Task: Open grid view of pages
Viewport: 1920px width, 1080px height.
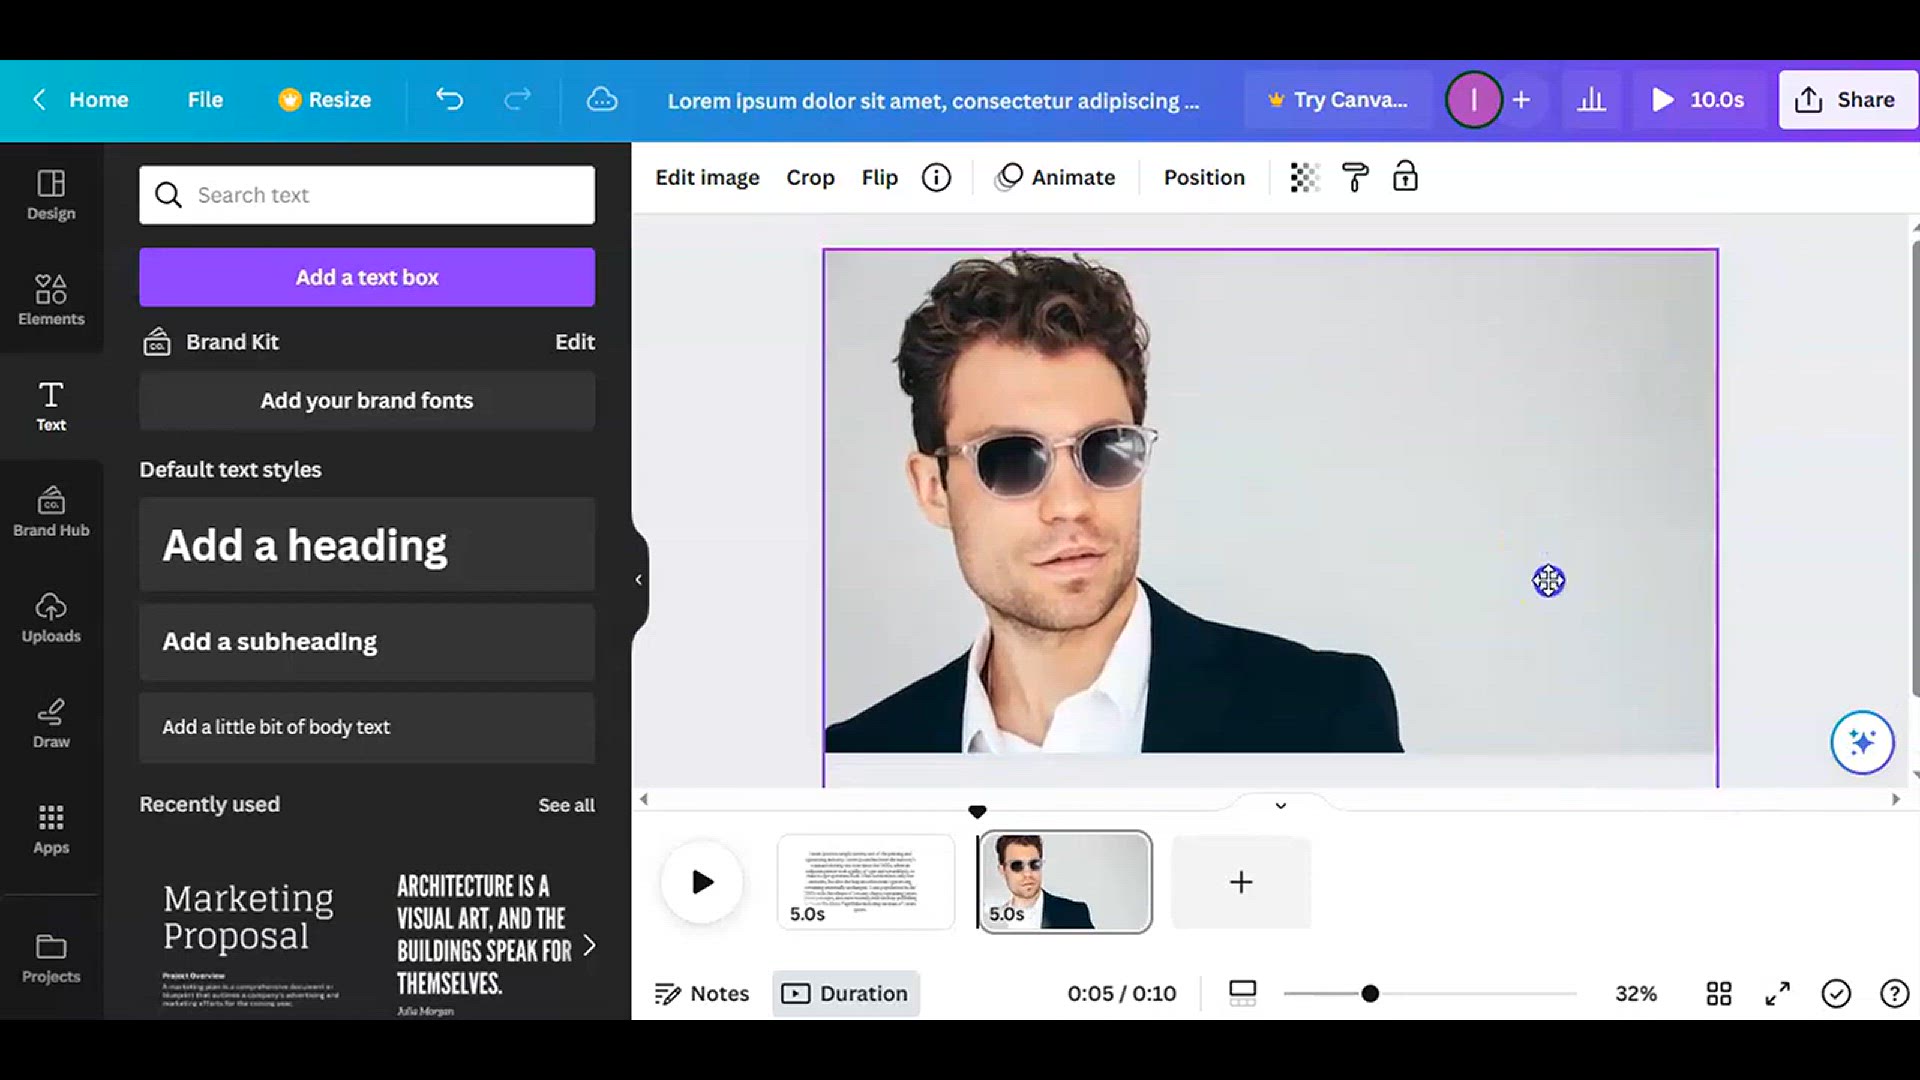Action: (x=1719, y=993)
